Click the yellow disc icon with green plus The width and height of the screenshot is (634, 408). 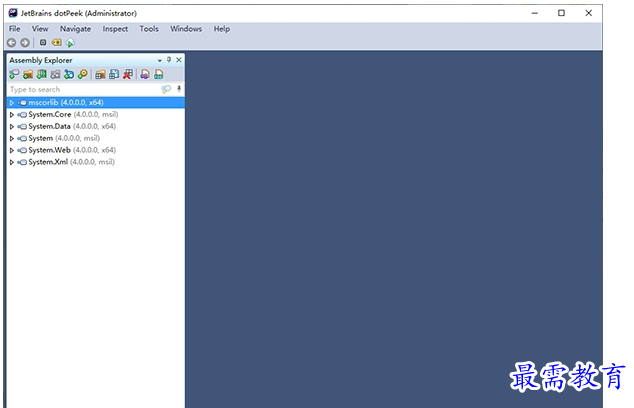(83, 74)
